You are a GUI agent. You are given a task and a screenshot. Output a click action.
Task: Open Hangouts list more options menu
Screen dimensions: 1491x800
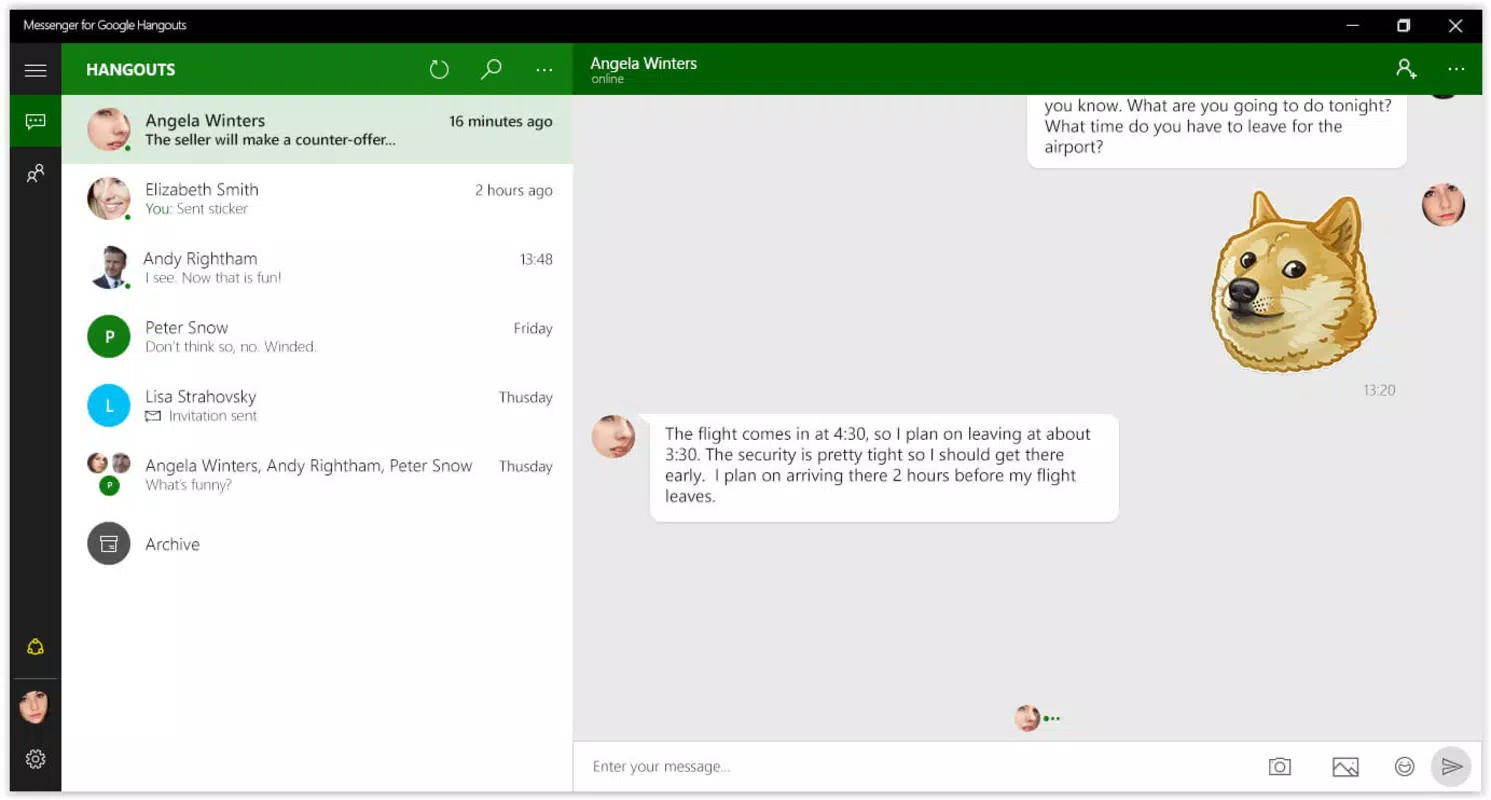point(544,70)
